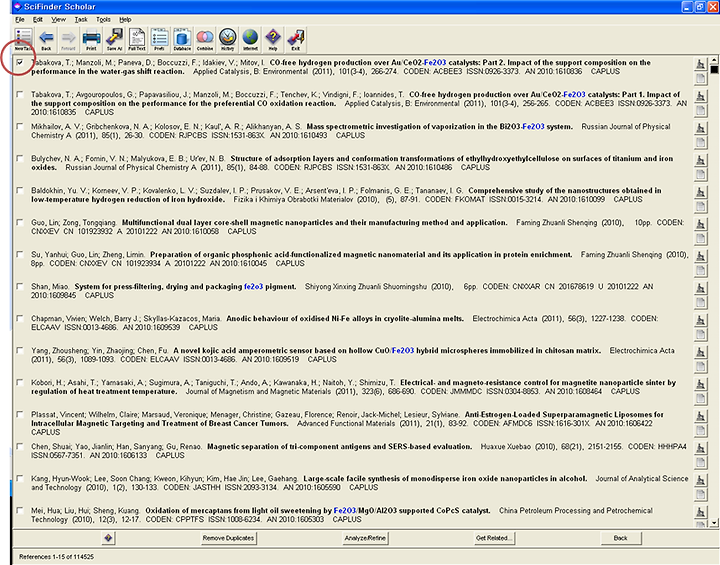
Task: Open the File menu
Action: 20,20
